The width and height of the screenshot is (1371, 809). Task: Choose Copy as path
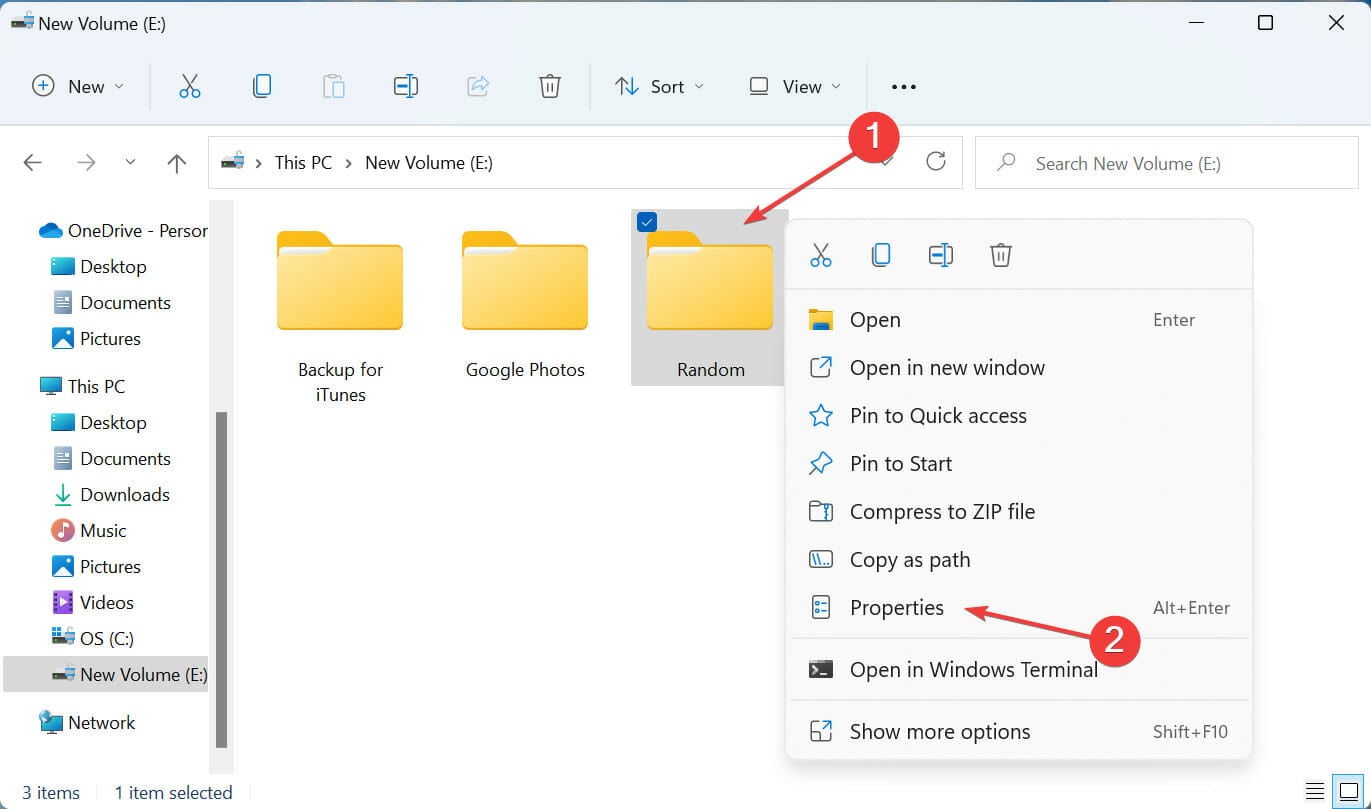[x=1019, y=560]
